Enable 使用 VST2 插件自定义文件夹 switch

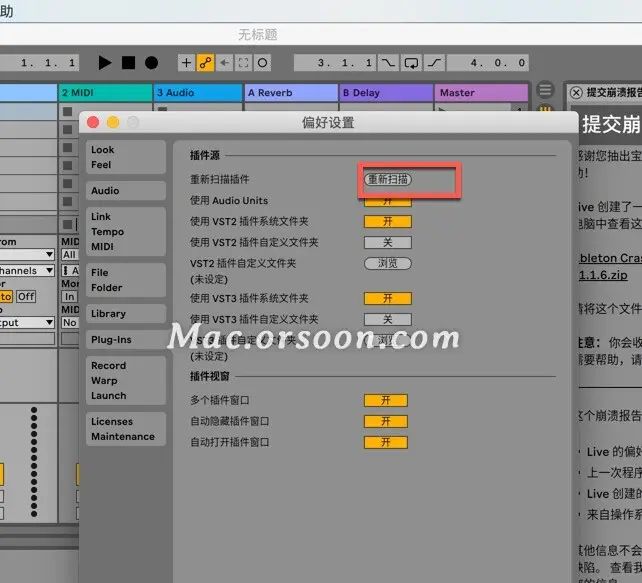388,242
